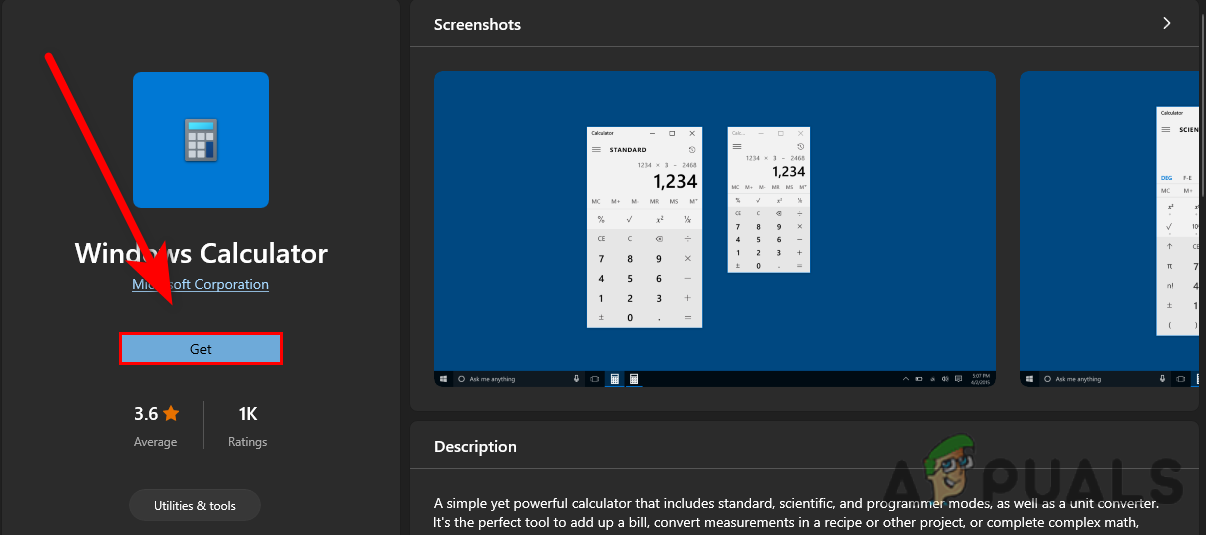
Task: Open the Screenshots section heading
Action: 477,24
